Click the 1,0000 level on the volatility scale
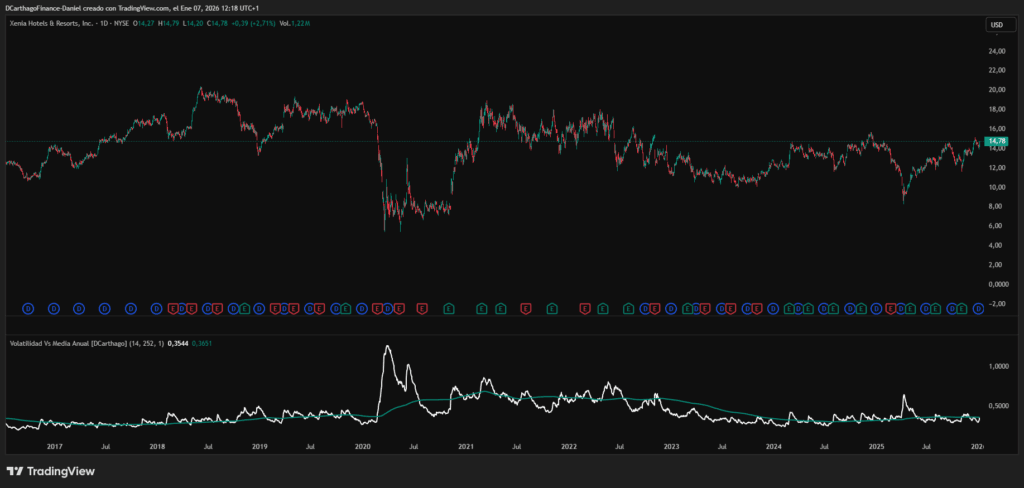This screenshot has width=1024, height=488. click(1000, 367)
